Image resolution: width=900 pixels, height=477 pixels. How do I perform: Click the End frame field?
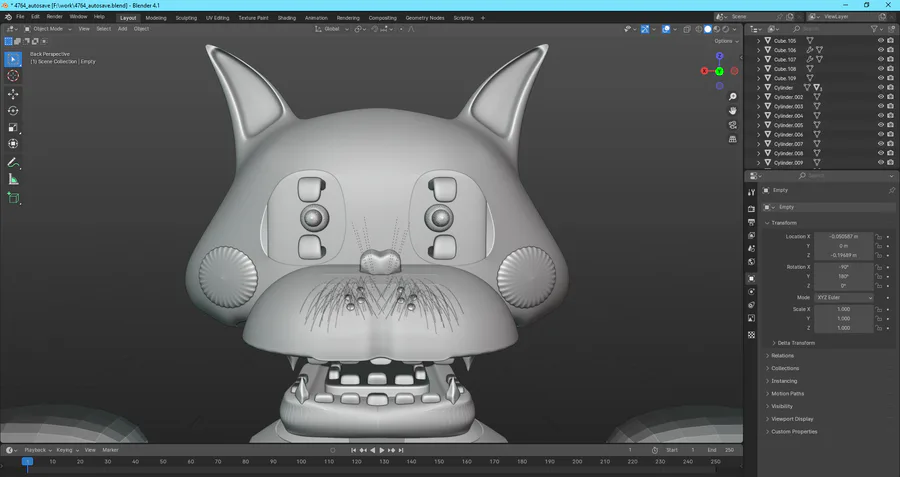coord(722,451)
